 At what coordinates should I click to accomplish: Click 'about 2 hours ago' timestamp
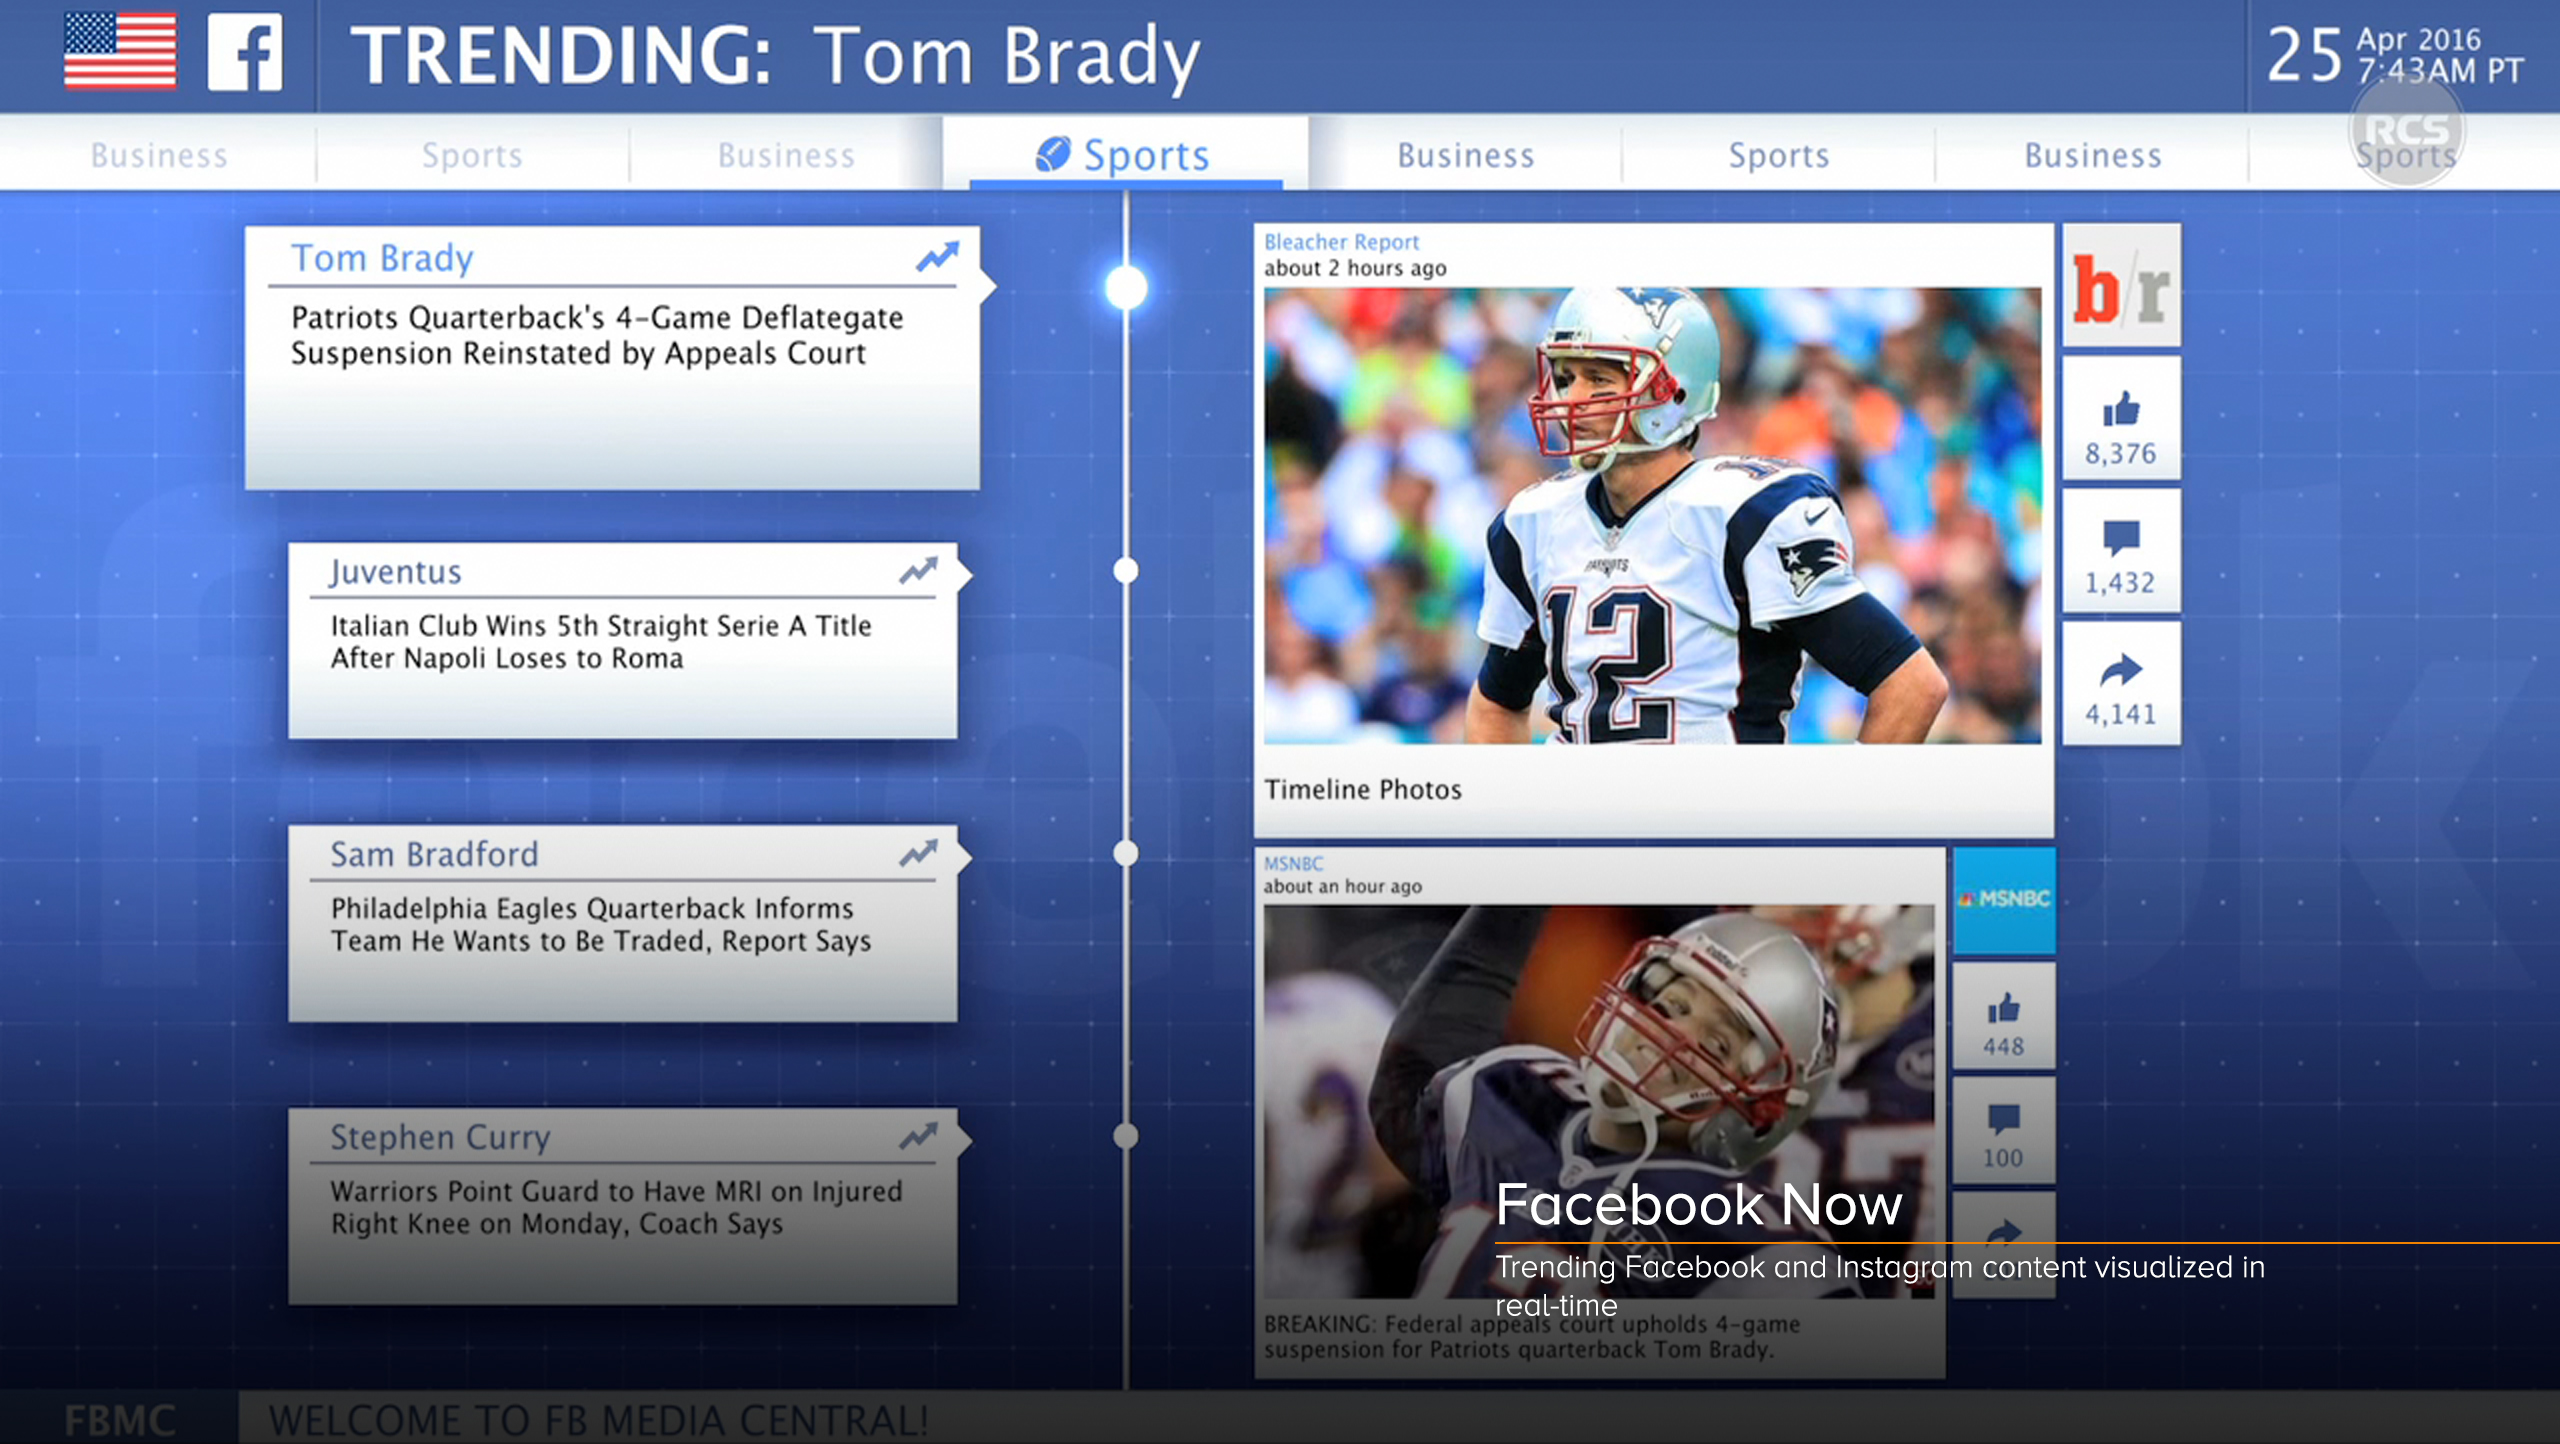[x=1355, y=268]
